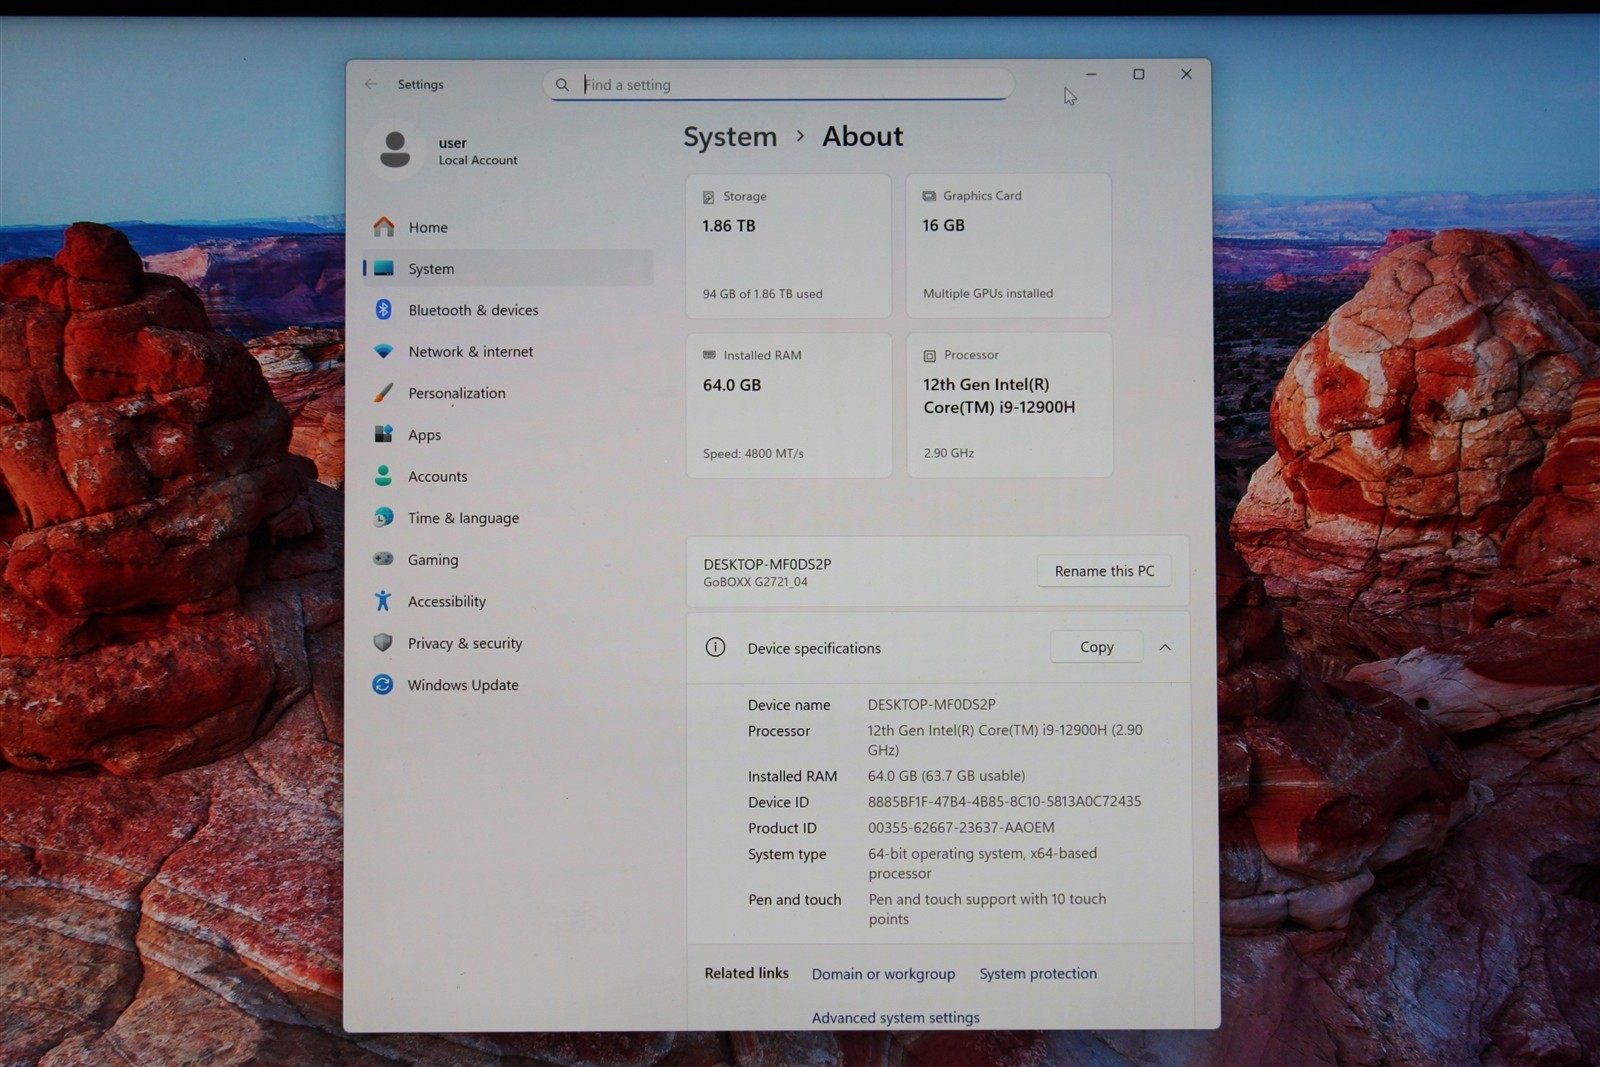
Task: Click the back arrow in Settings
Action: 371,84
